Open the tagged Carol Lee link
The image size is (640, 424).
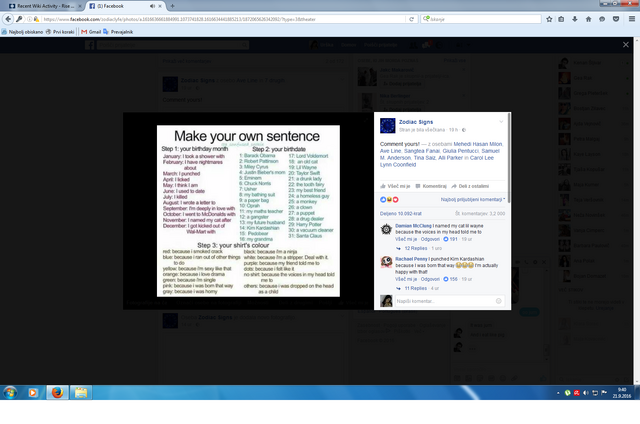click(482, 158)
